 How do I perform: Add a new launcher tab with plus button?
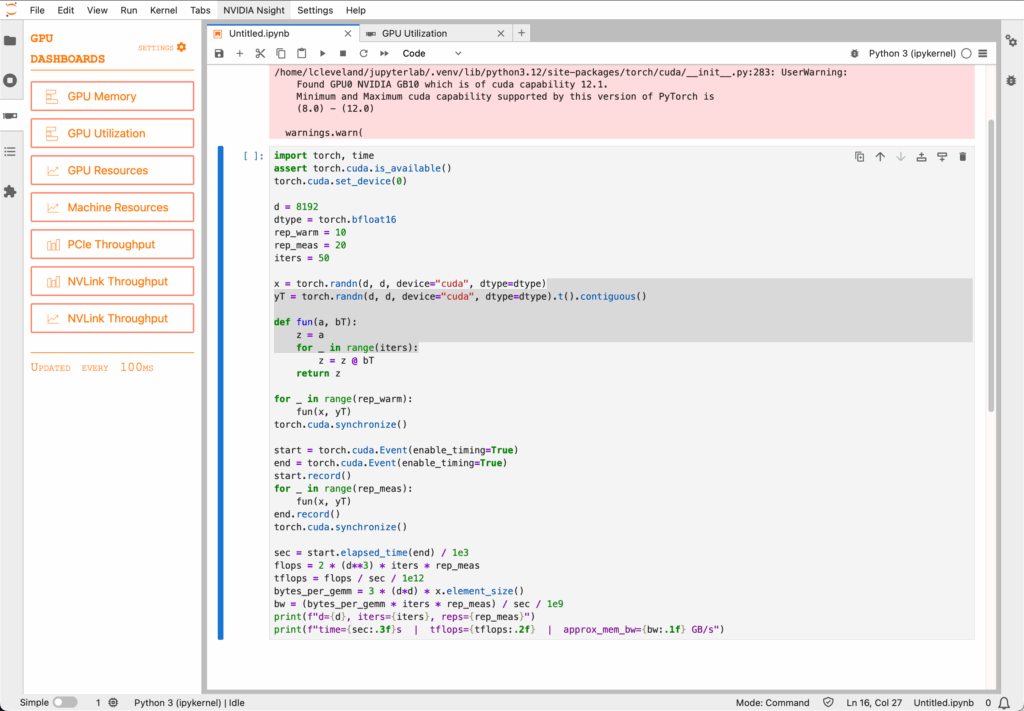[521, 33]
